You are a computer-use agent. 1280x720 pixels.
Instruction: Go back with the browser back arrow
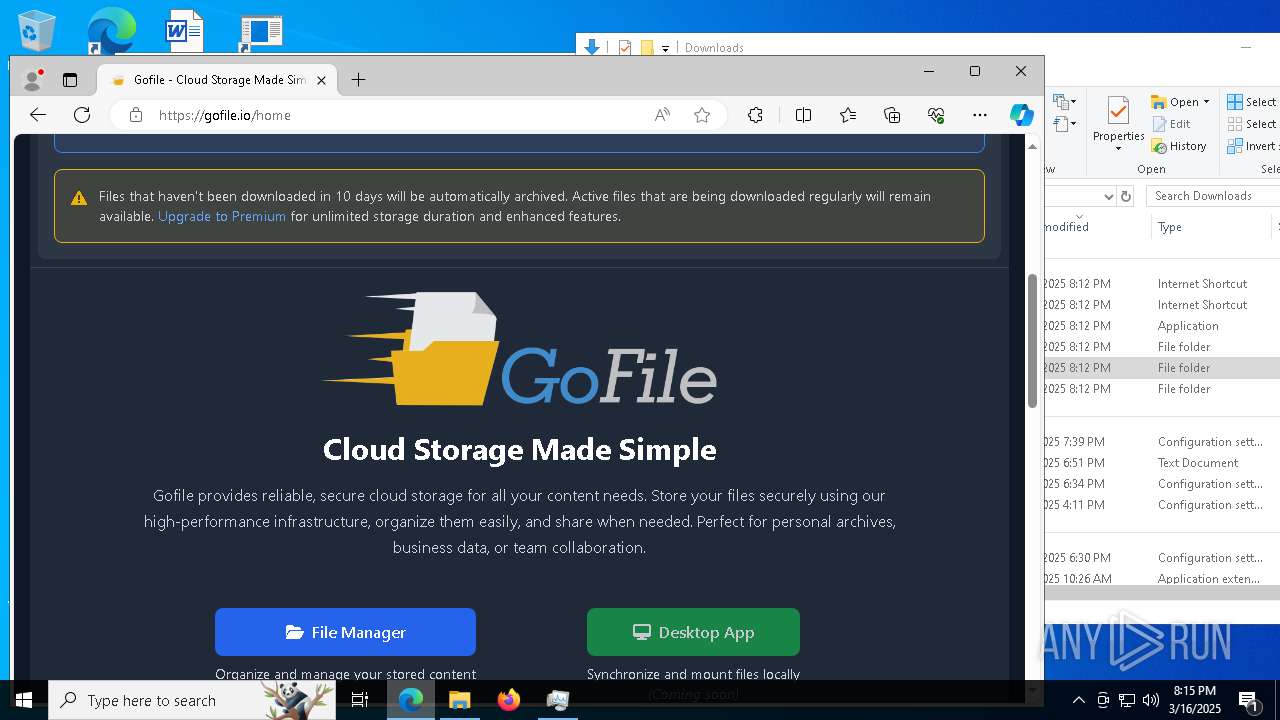point(38,115)
